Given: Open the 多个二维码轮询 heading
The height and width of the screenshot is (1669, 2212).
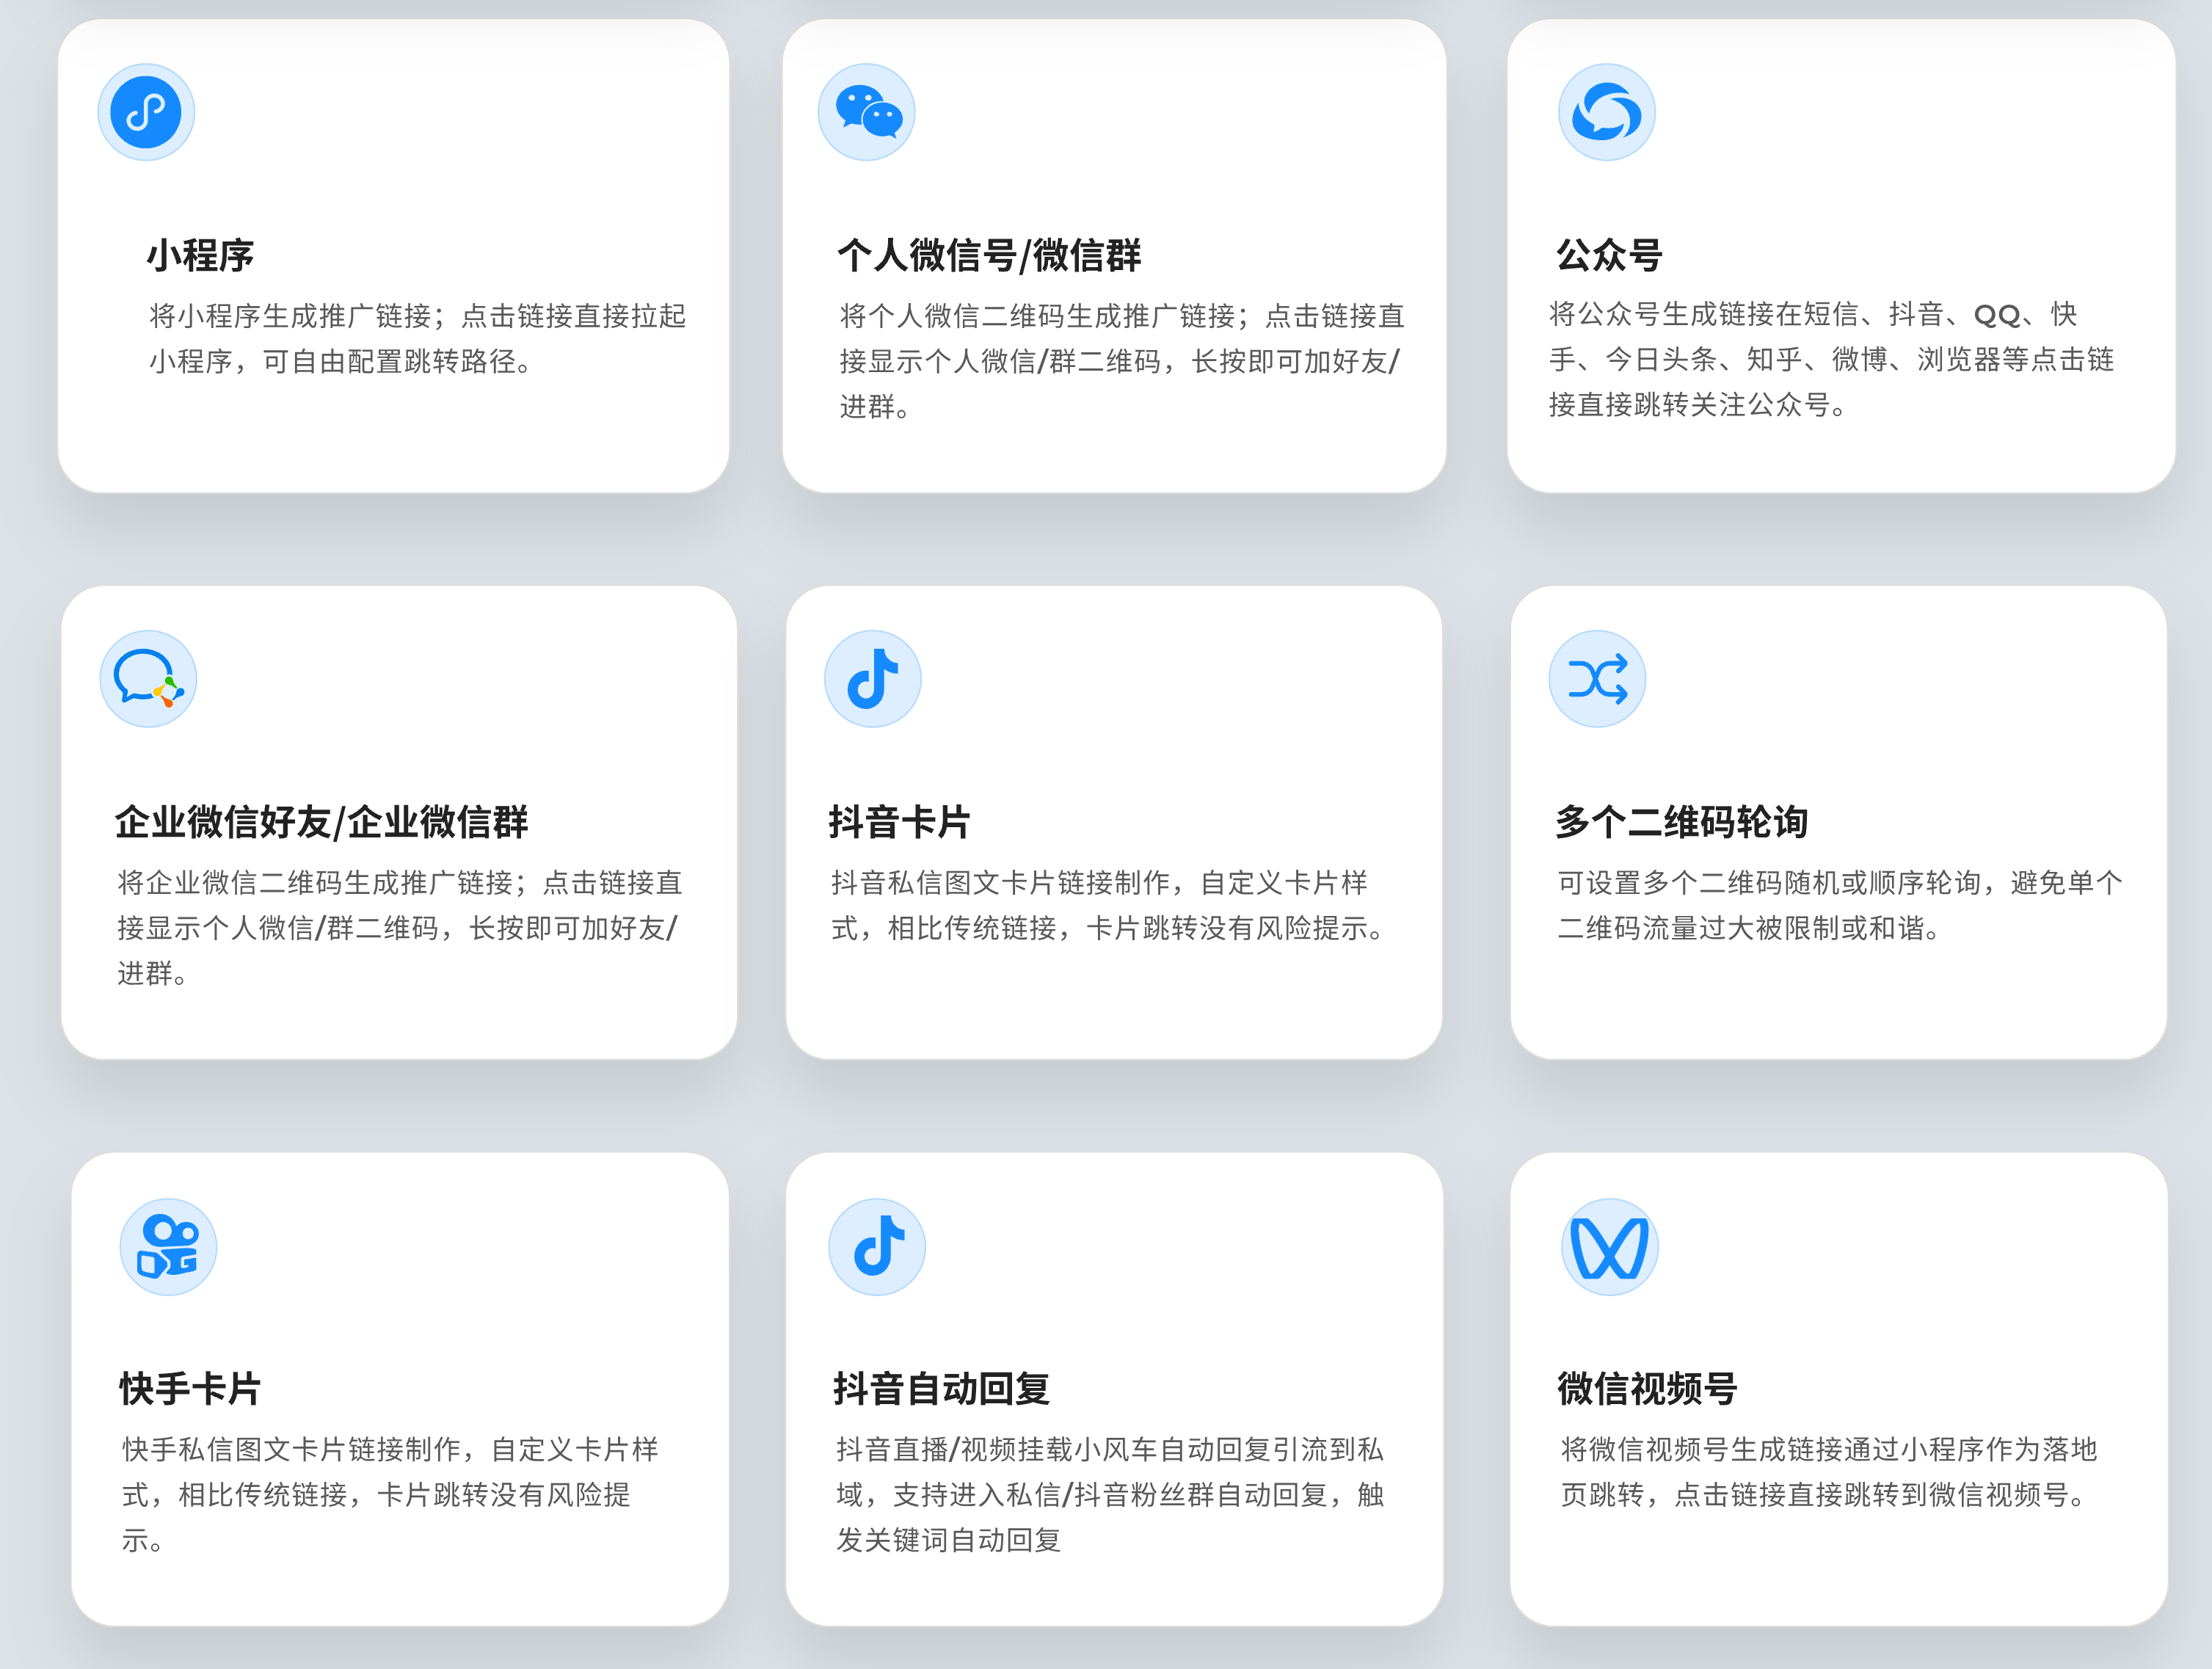Looking at the screenshot, I should 1681,822.
